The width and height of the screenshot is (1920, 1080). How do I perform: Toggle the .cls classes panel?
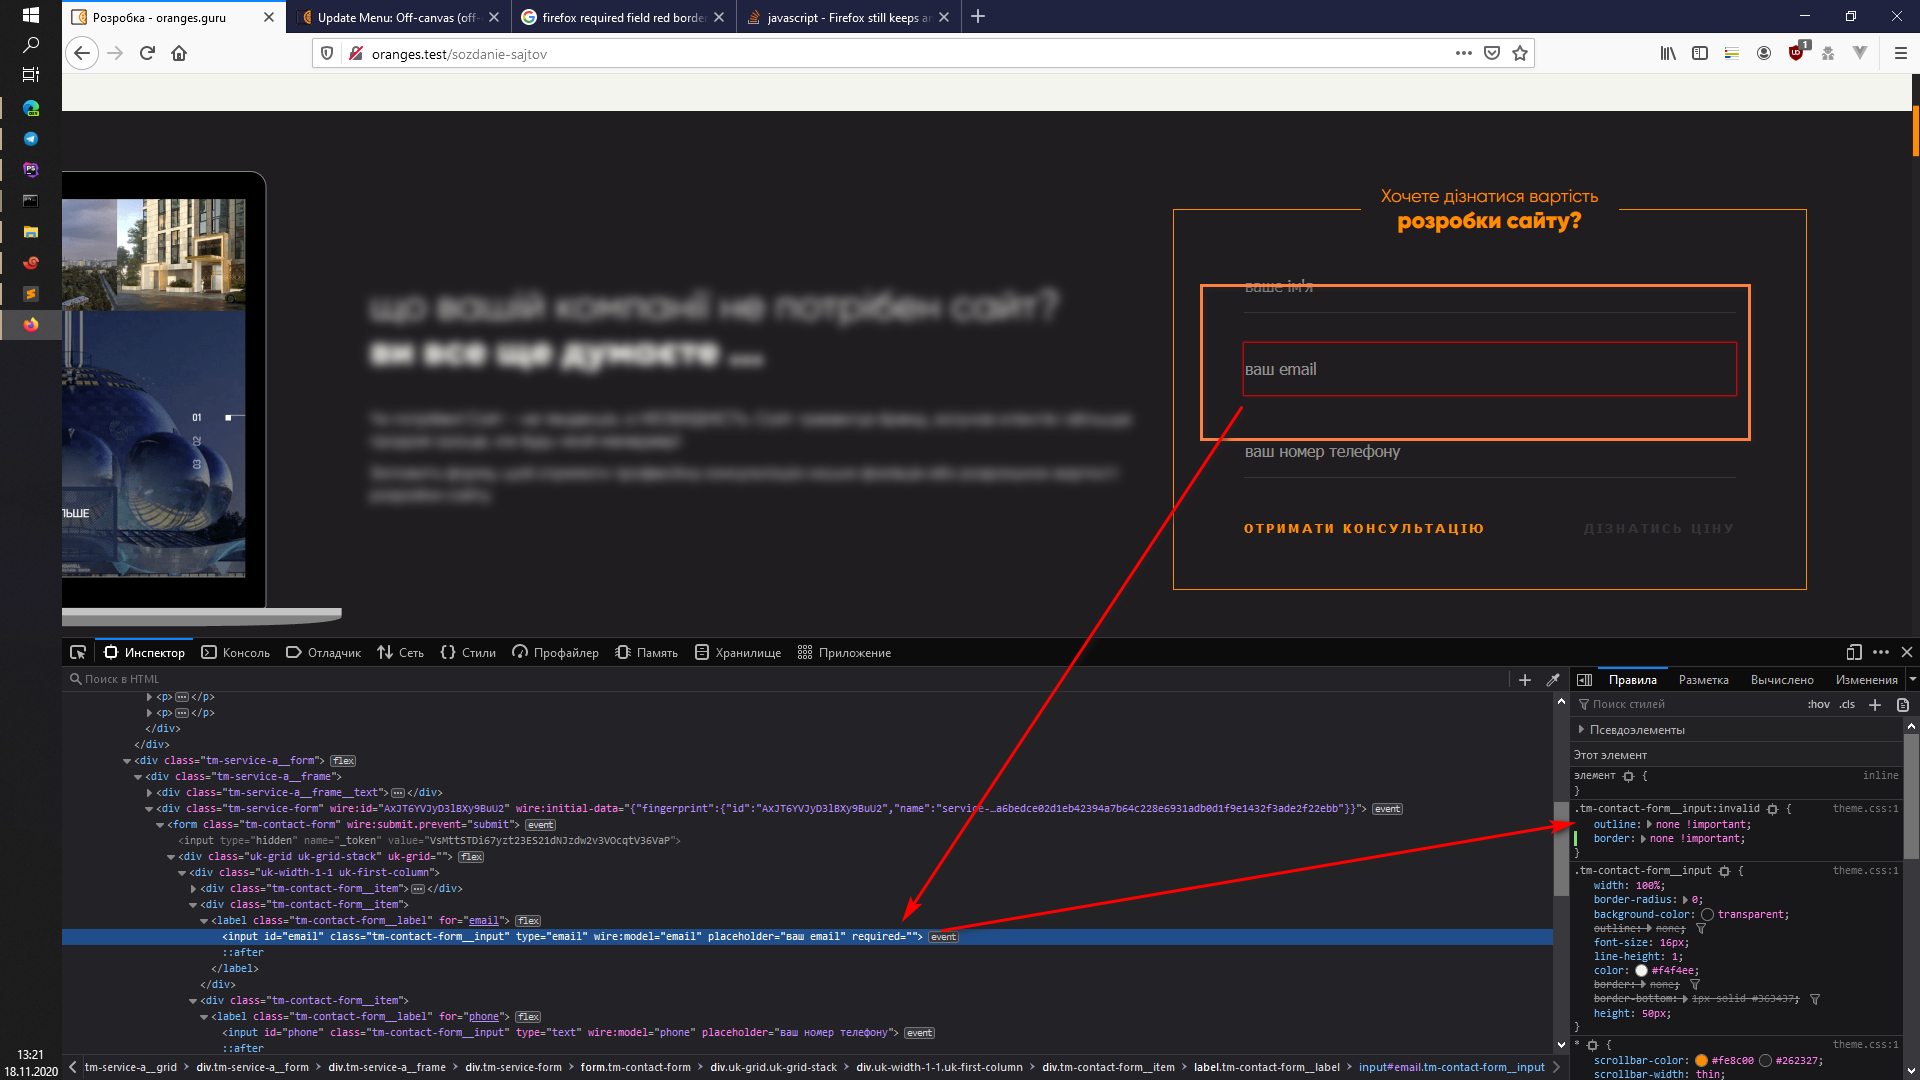[1847, 705]
